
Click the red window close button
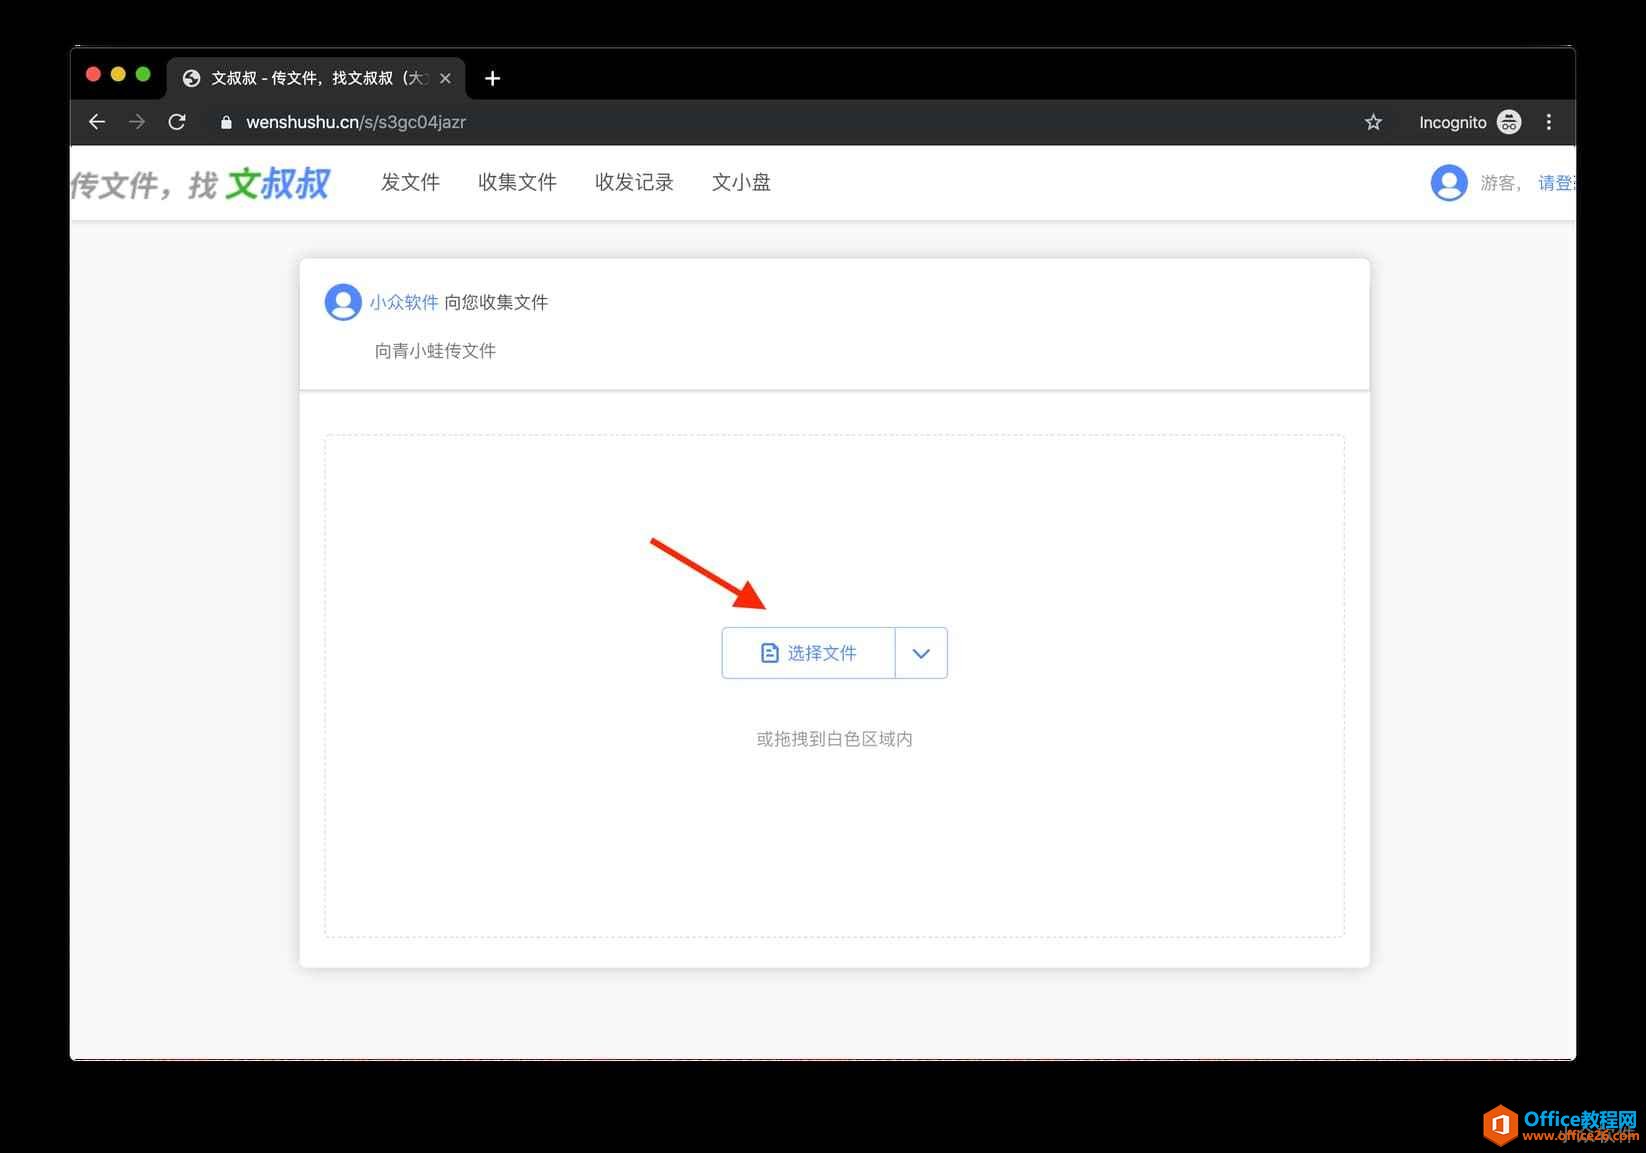coord(93,74)
